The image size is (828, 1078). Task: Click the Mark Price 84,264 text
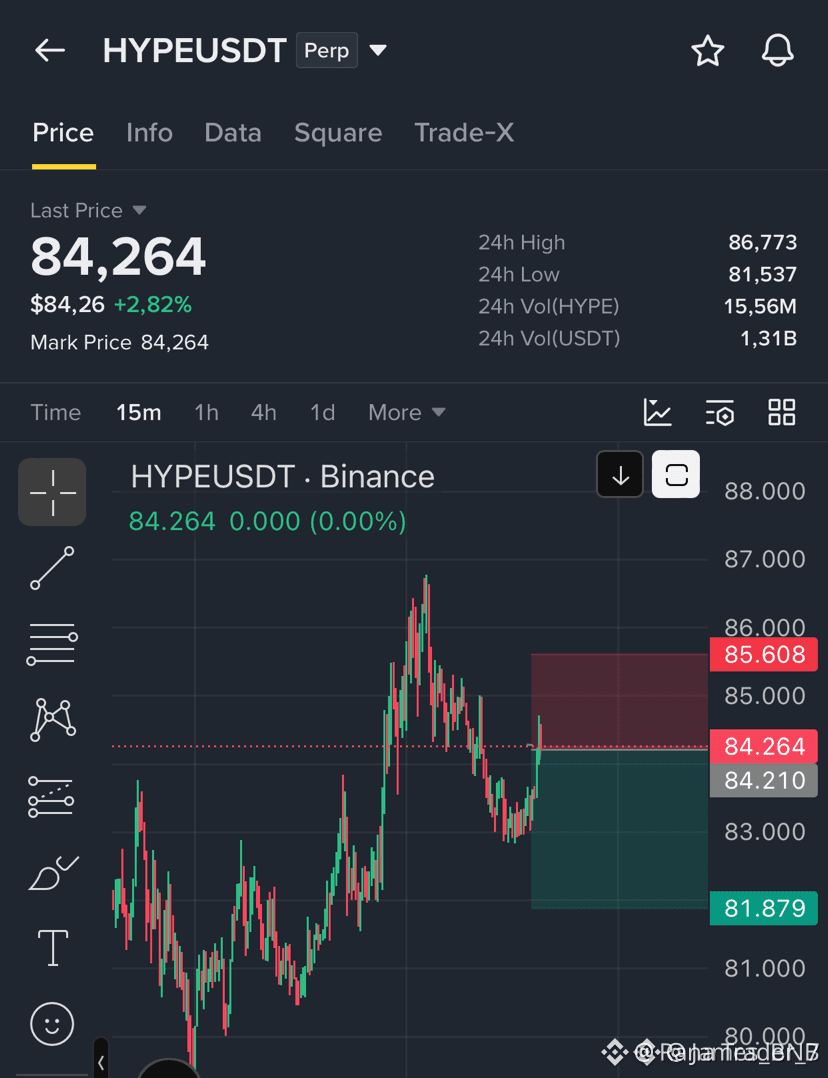click(x=119, y=342)
